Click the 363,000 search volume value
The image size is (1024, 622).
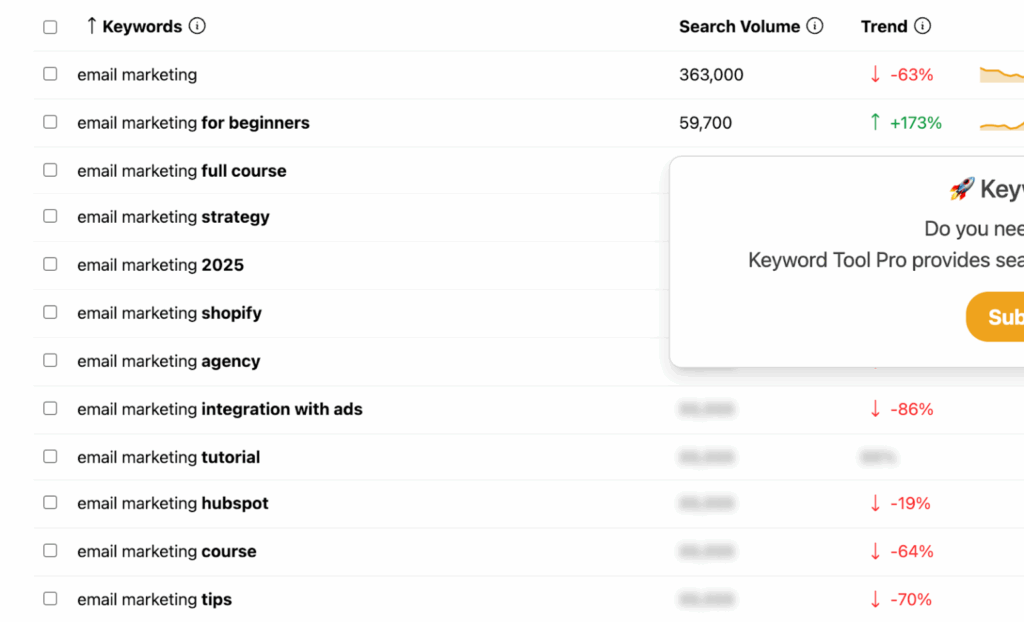711,74
